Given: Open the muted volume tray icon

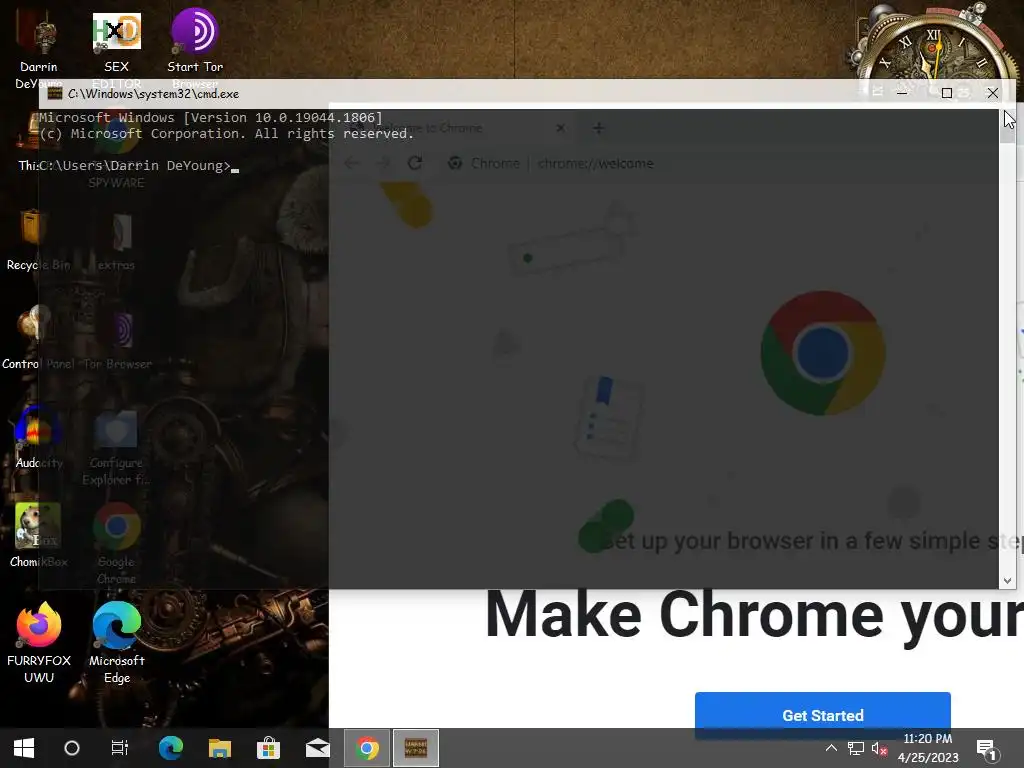Looking at the screenshot, I should click(879, 748).
